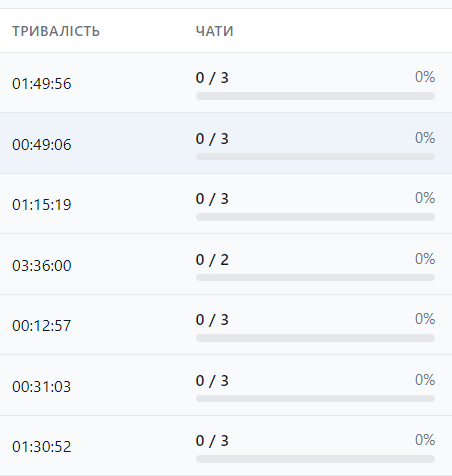Choose the 01:30:52 duration row
452x476 pixels.
(226, 446)
